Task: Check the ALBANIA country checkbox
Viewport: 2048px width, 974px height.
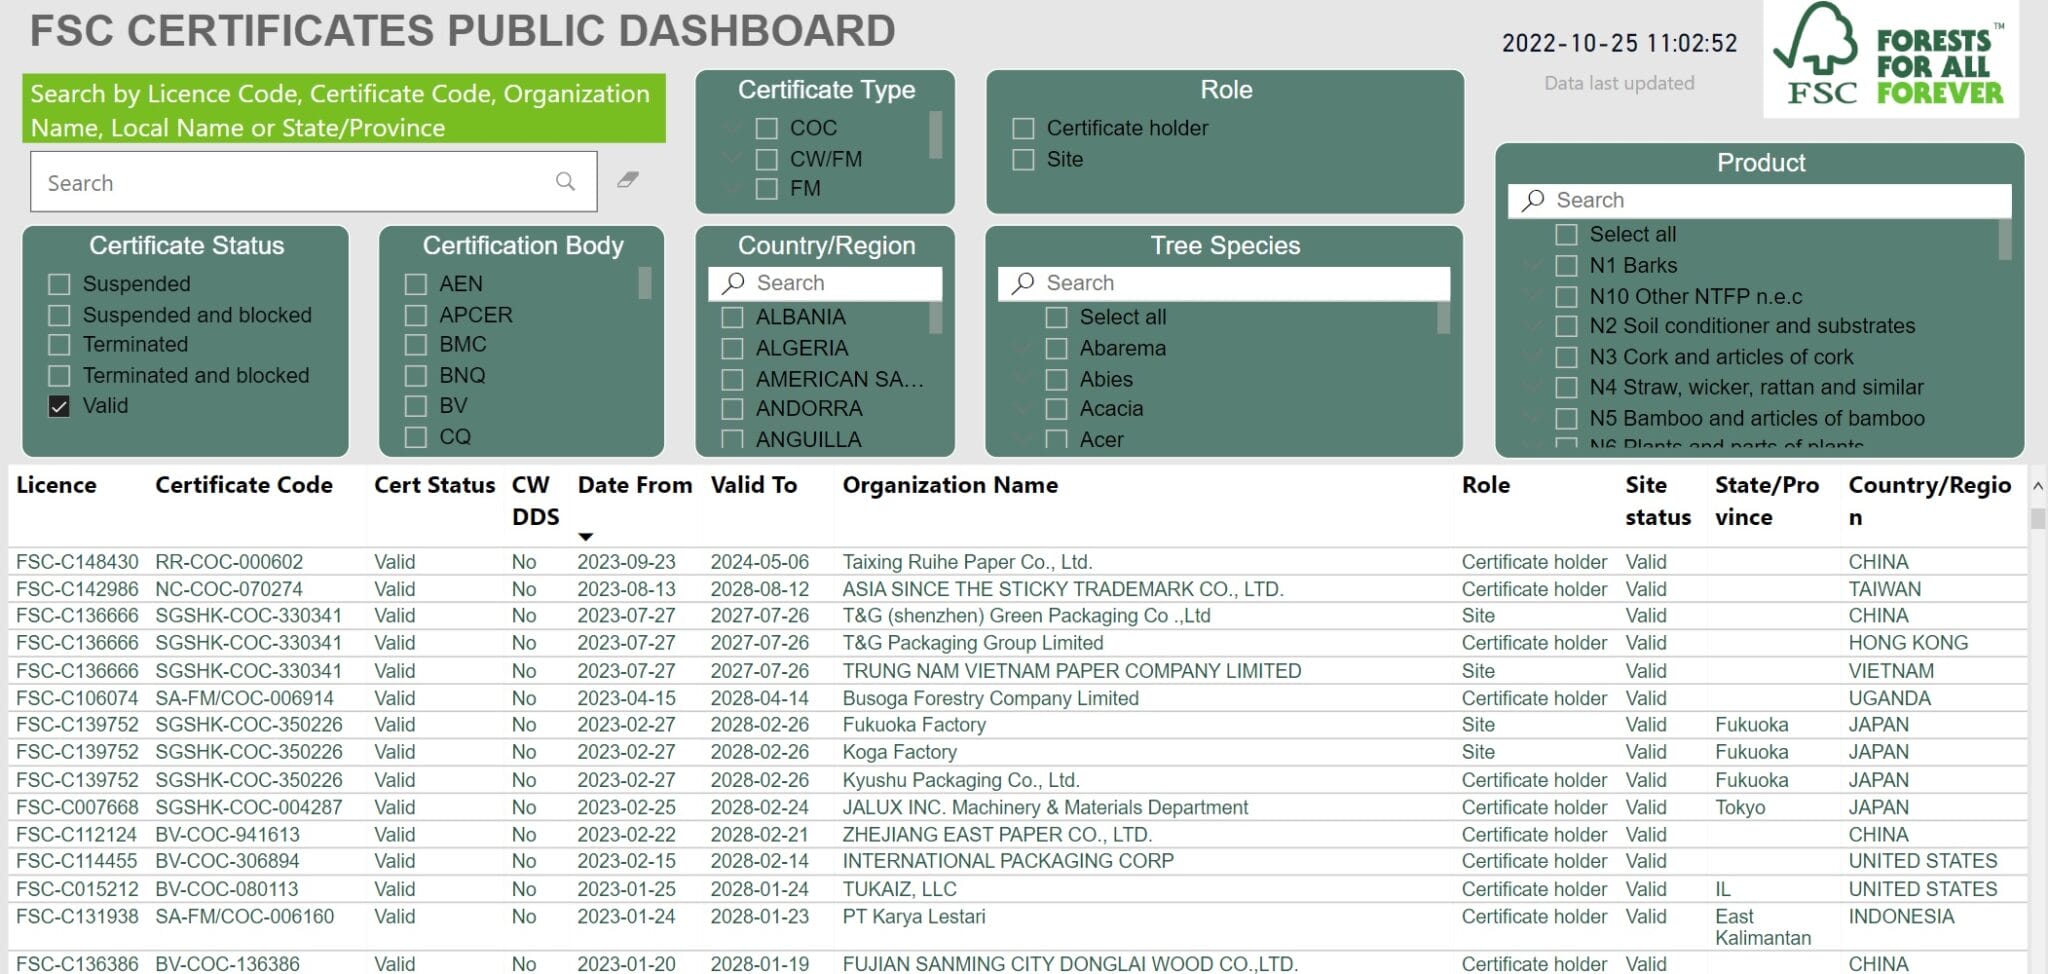Action: pos(733,318)
